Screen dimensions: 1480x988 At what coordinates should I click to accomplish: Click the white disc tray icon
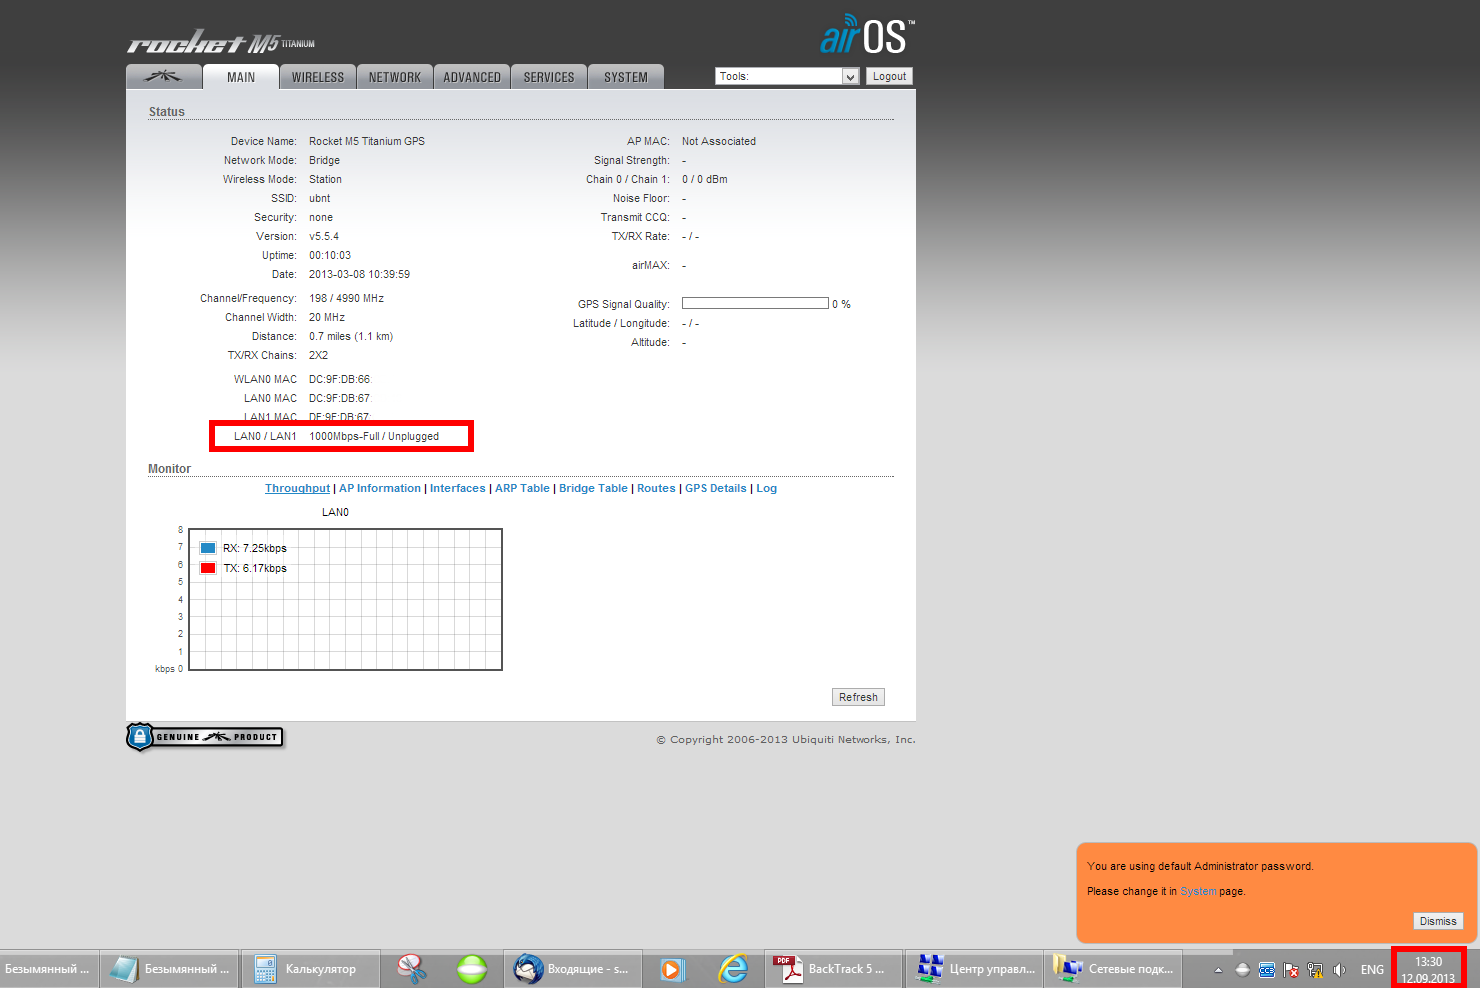coord(1242,970)
